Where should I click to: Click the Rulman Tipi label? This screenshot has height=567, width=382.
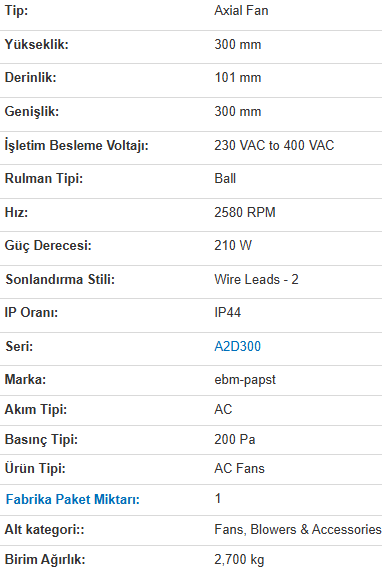tap(44, 179)
